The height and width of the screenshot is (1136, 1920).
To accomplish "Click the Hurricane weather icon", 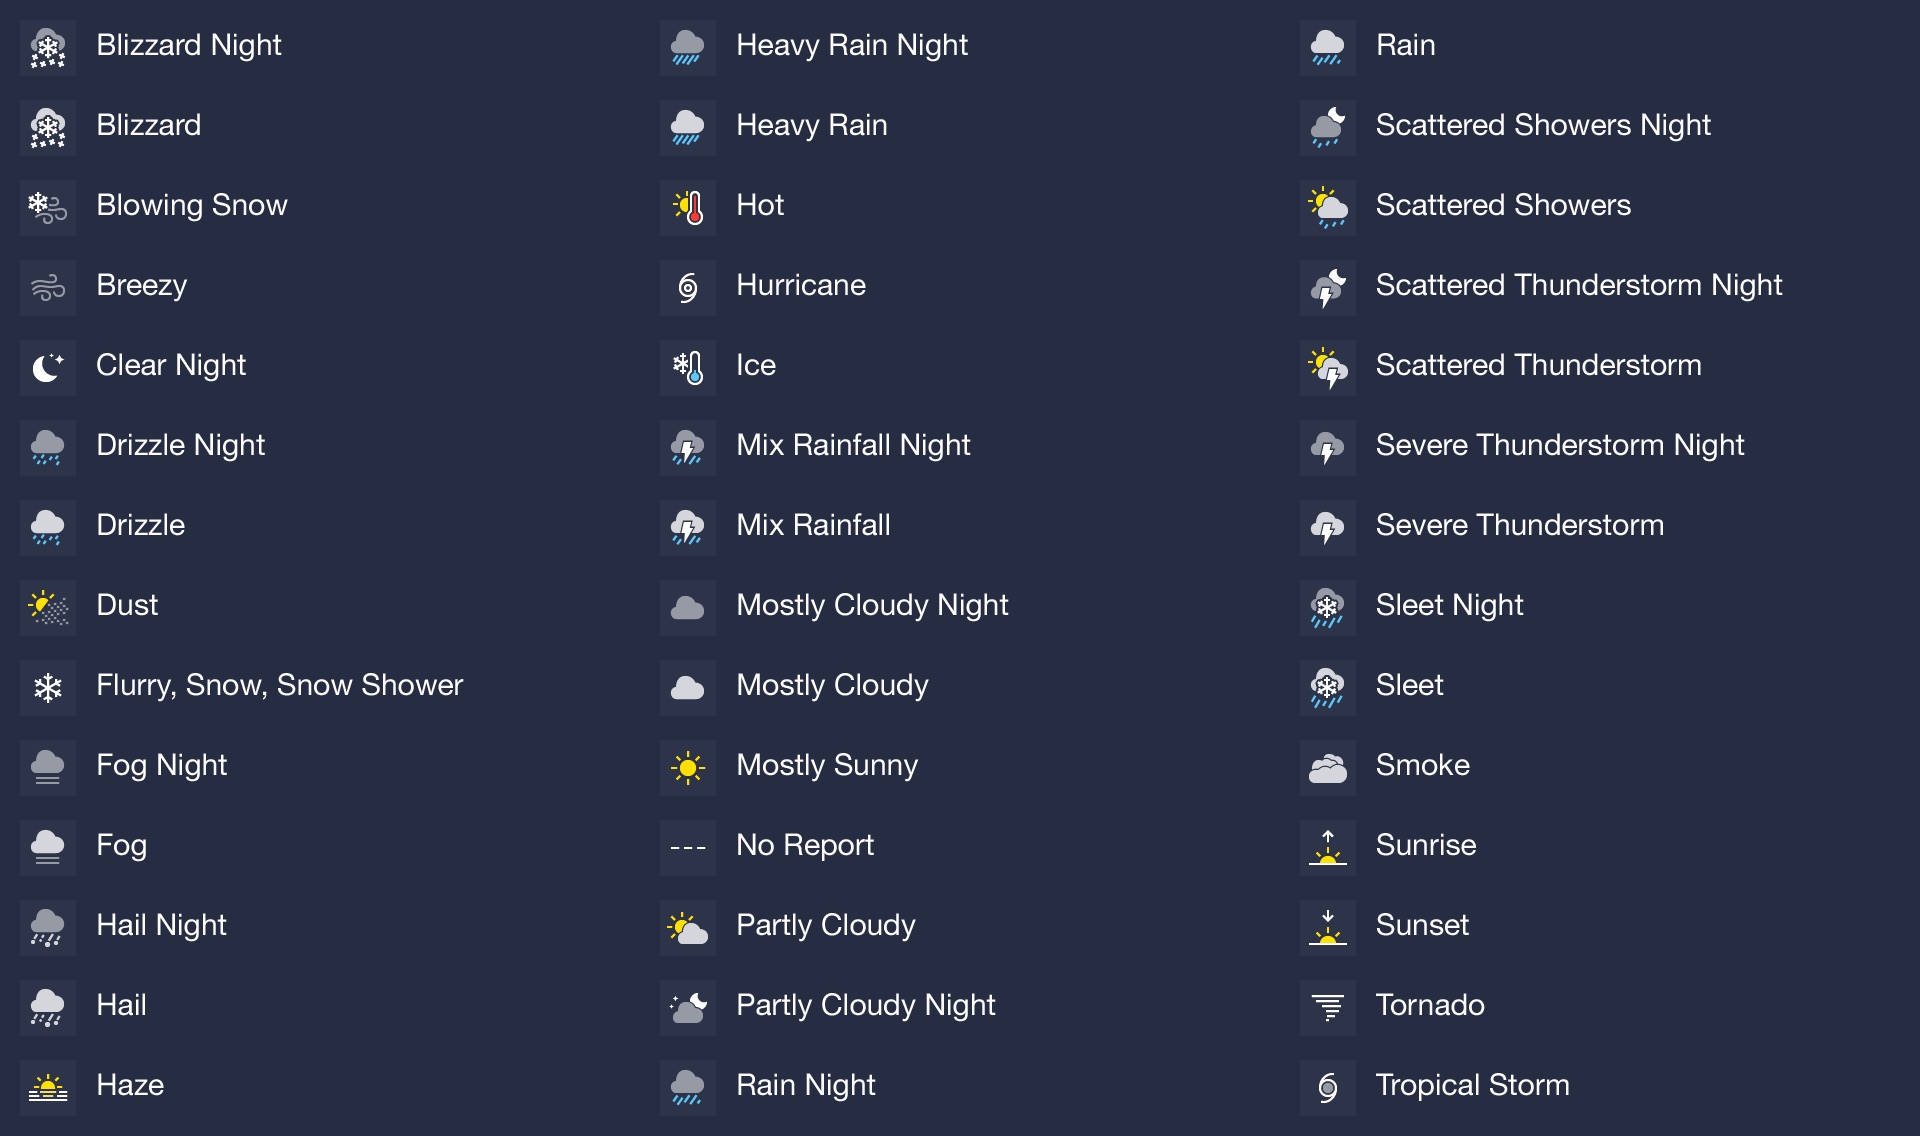I will (687, 285).
